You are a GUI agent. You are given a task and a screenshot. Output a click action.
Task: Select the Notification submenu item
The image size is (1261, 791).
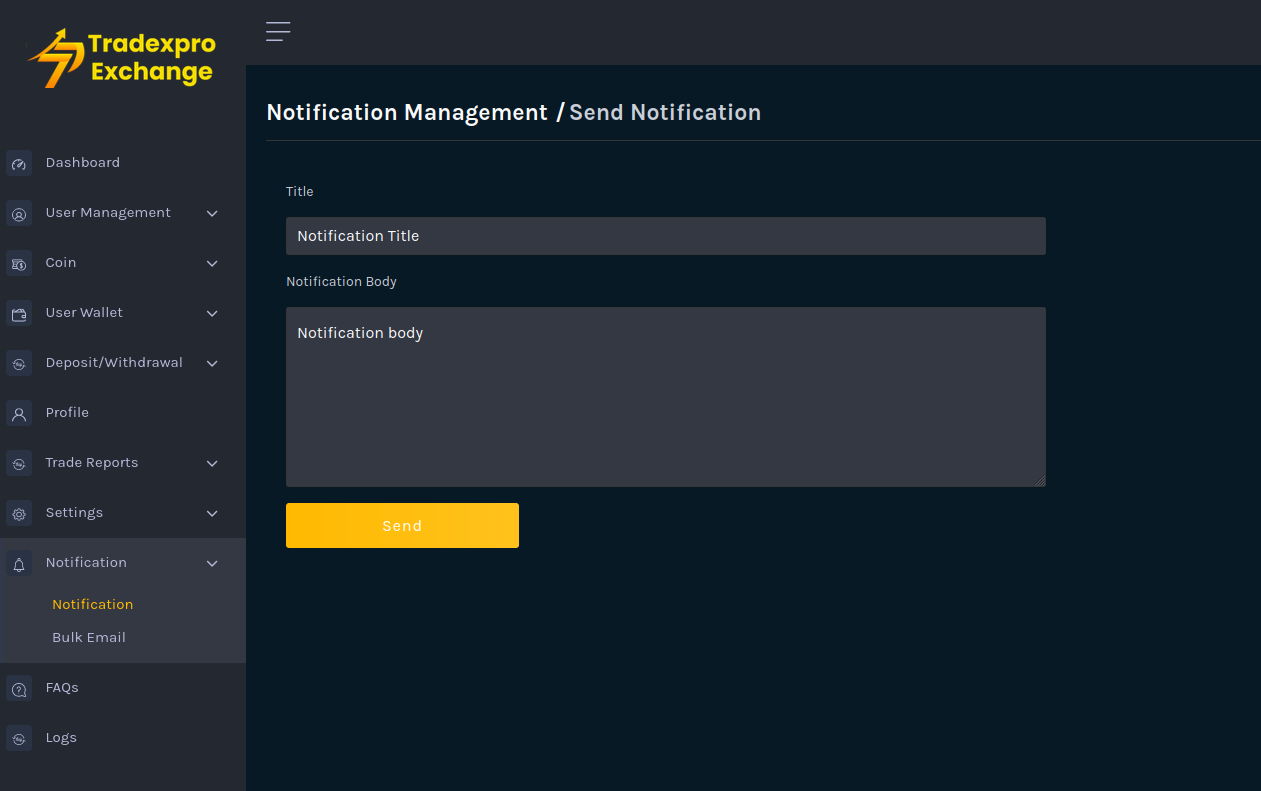(x=92, y=604)
